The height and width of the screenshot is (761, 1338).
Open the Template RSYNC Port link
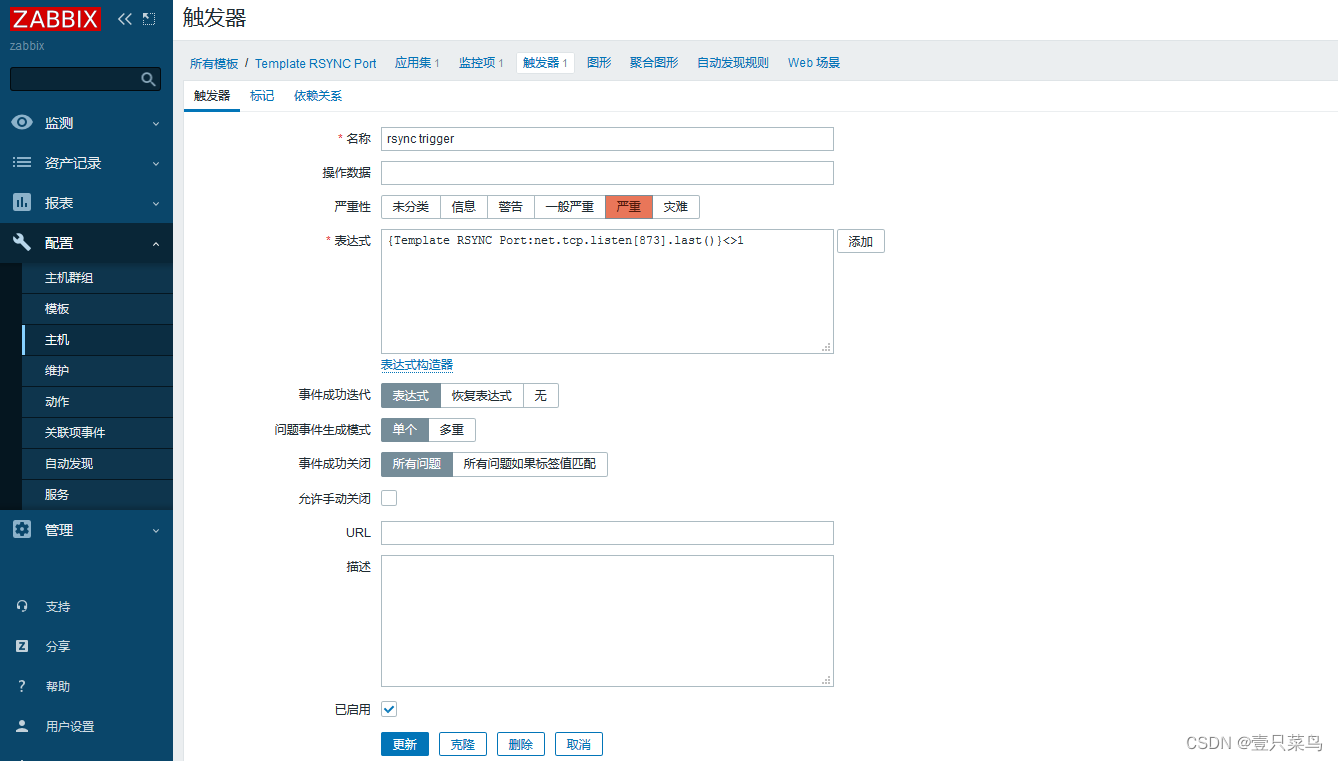click(316, 63)
